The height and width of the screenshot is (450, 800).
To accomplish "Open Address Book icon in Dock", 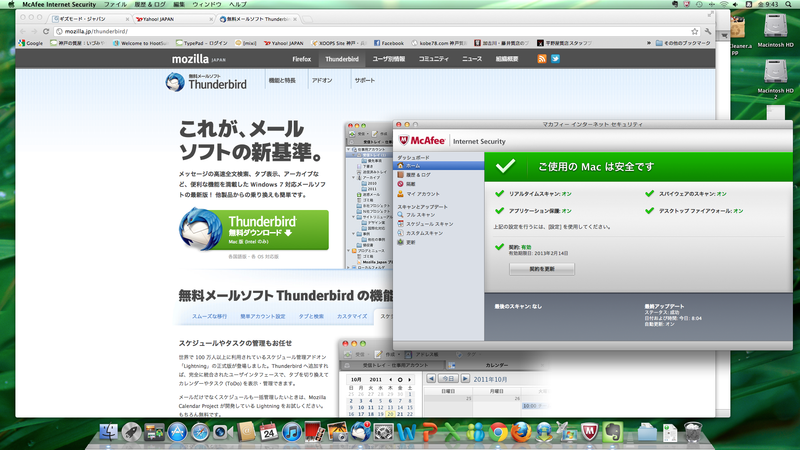I will click(x=246, y=432).
